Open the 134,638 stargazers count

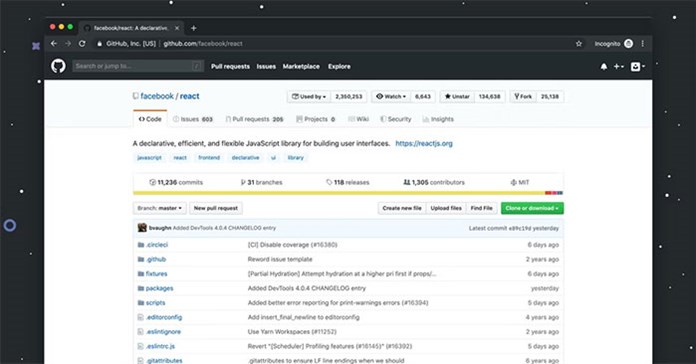pyautogui.click(x=490, y=96)
